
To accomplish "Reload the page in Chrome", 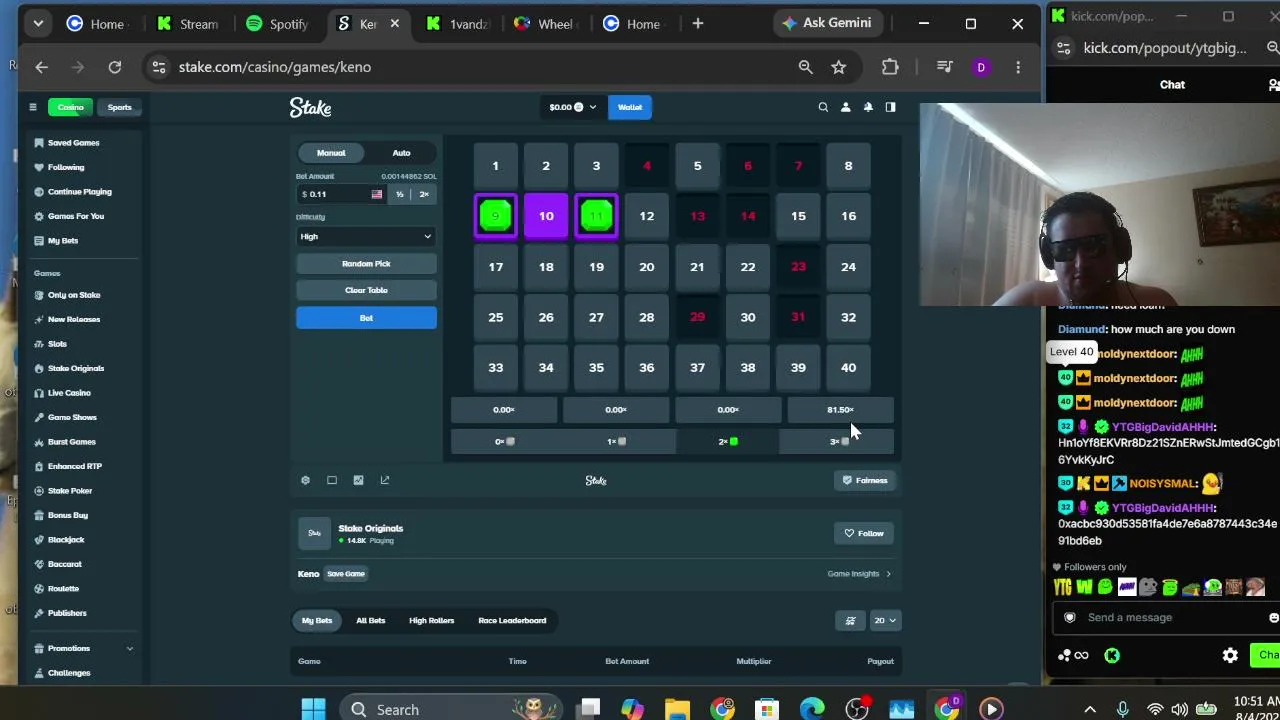I will tap(115, 67).
